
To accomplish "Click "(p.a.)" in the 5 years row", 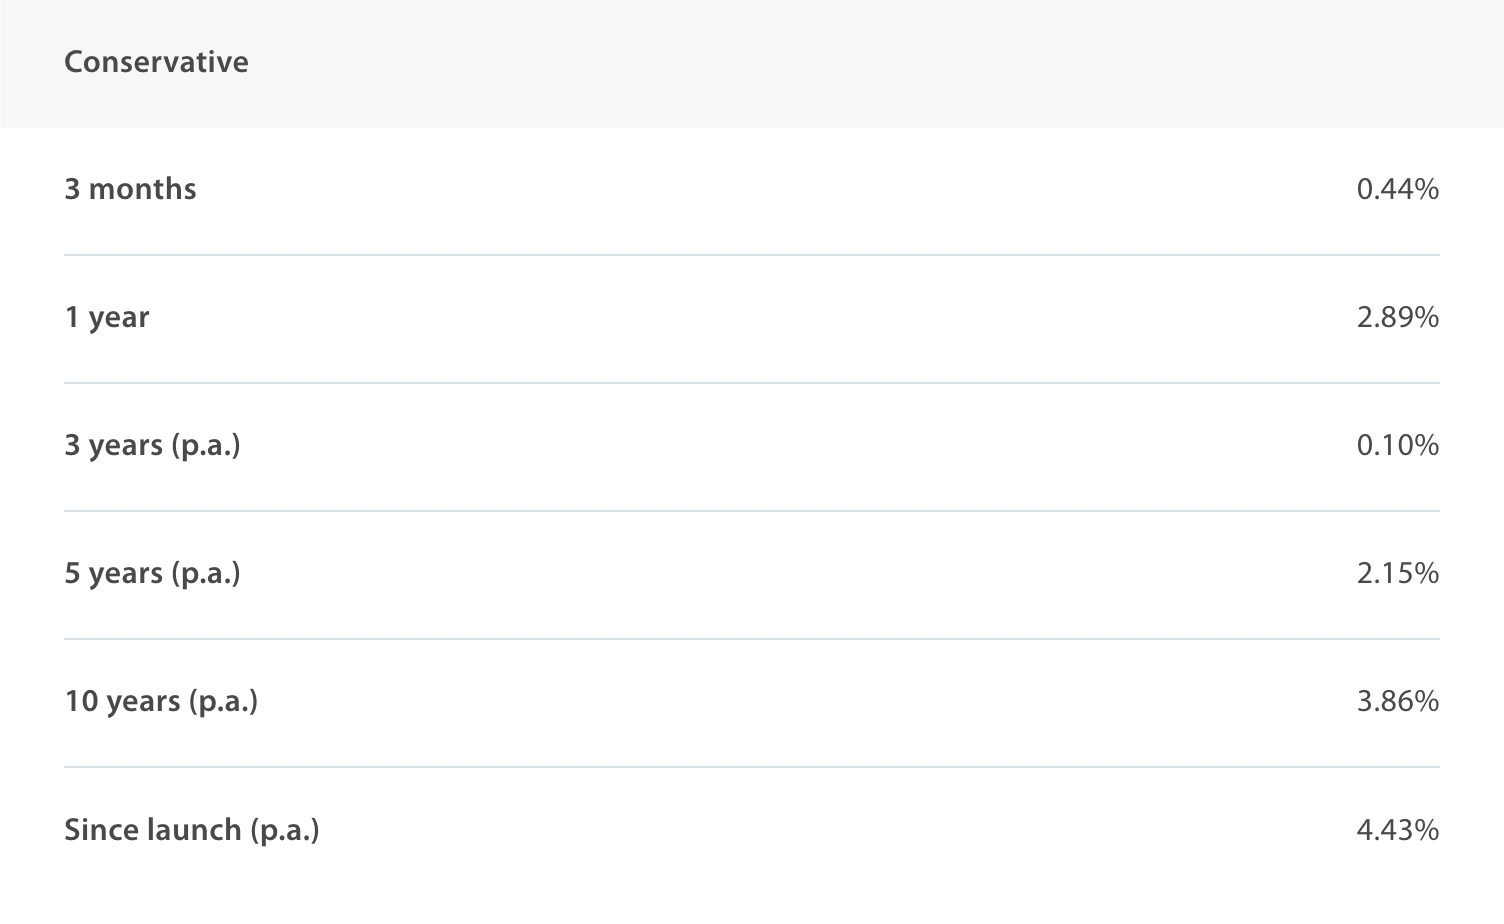I will coord(206,573).
